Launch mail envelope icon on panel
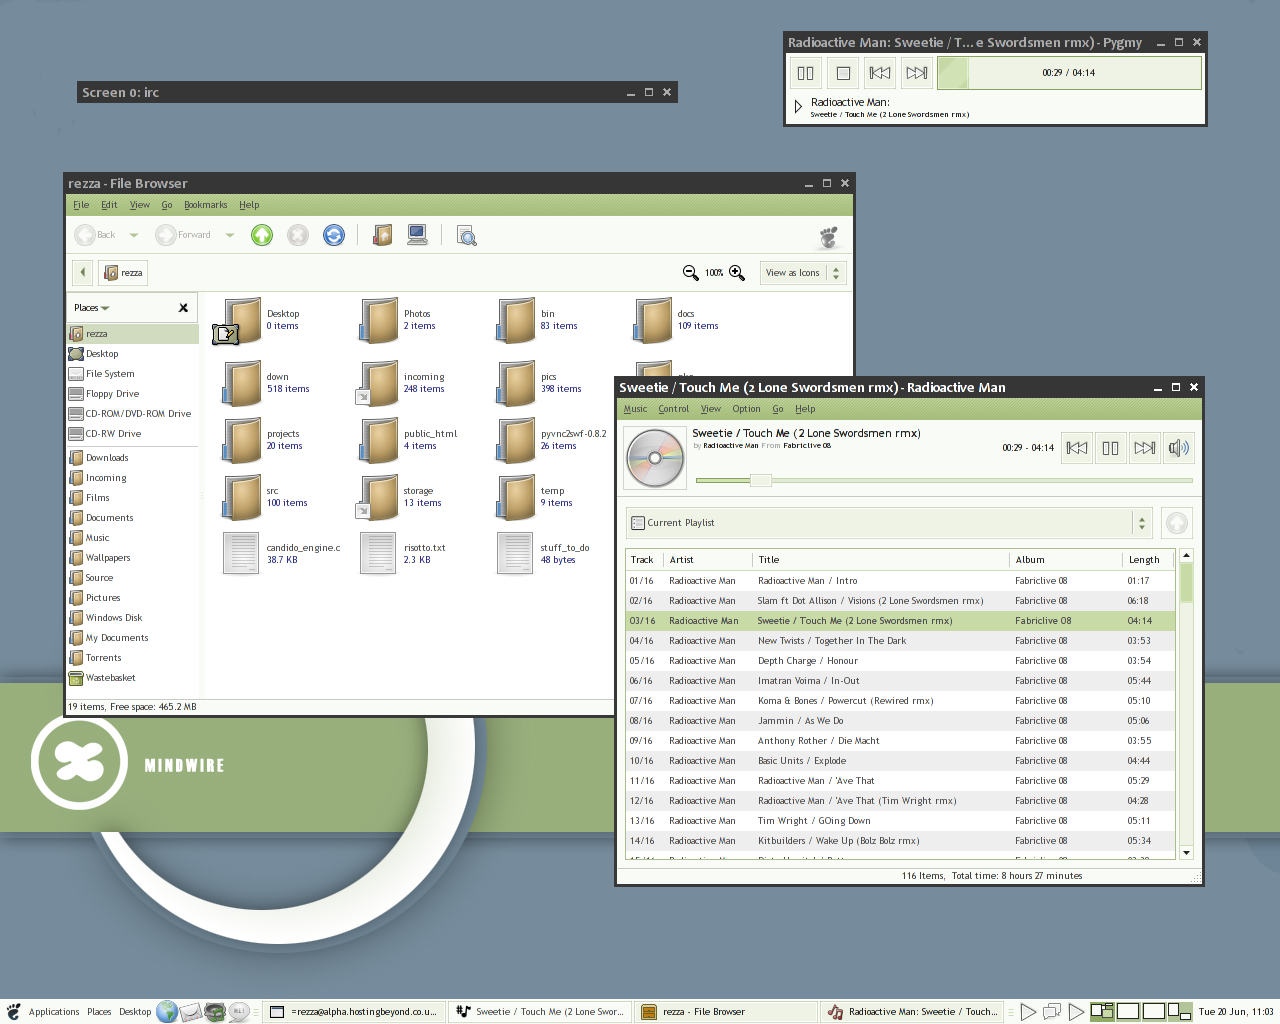The width and height of the screenshot is (1280, 1024). coord(191,1012)
